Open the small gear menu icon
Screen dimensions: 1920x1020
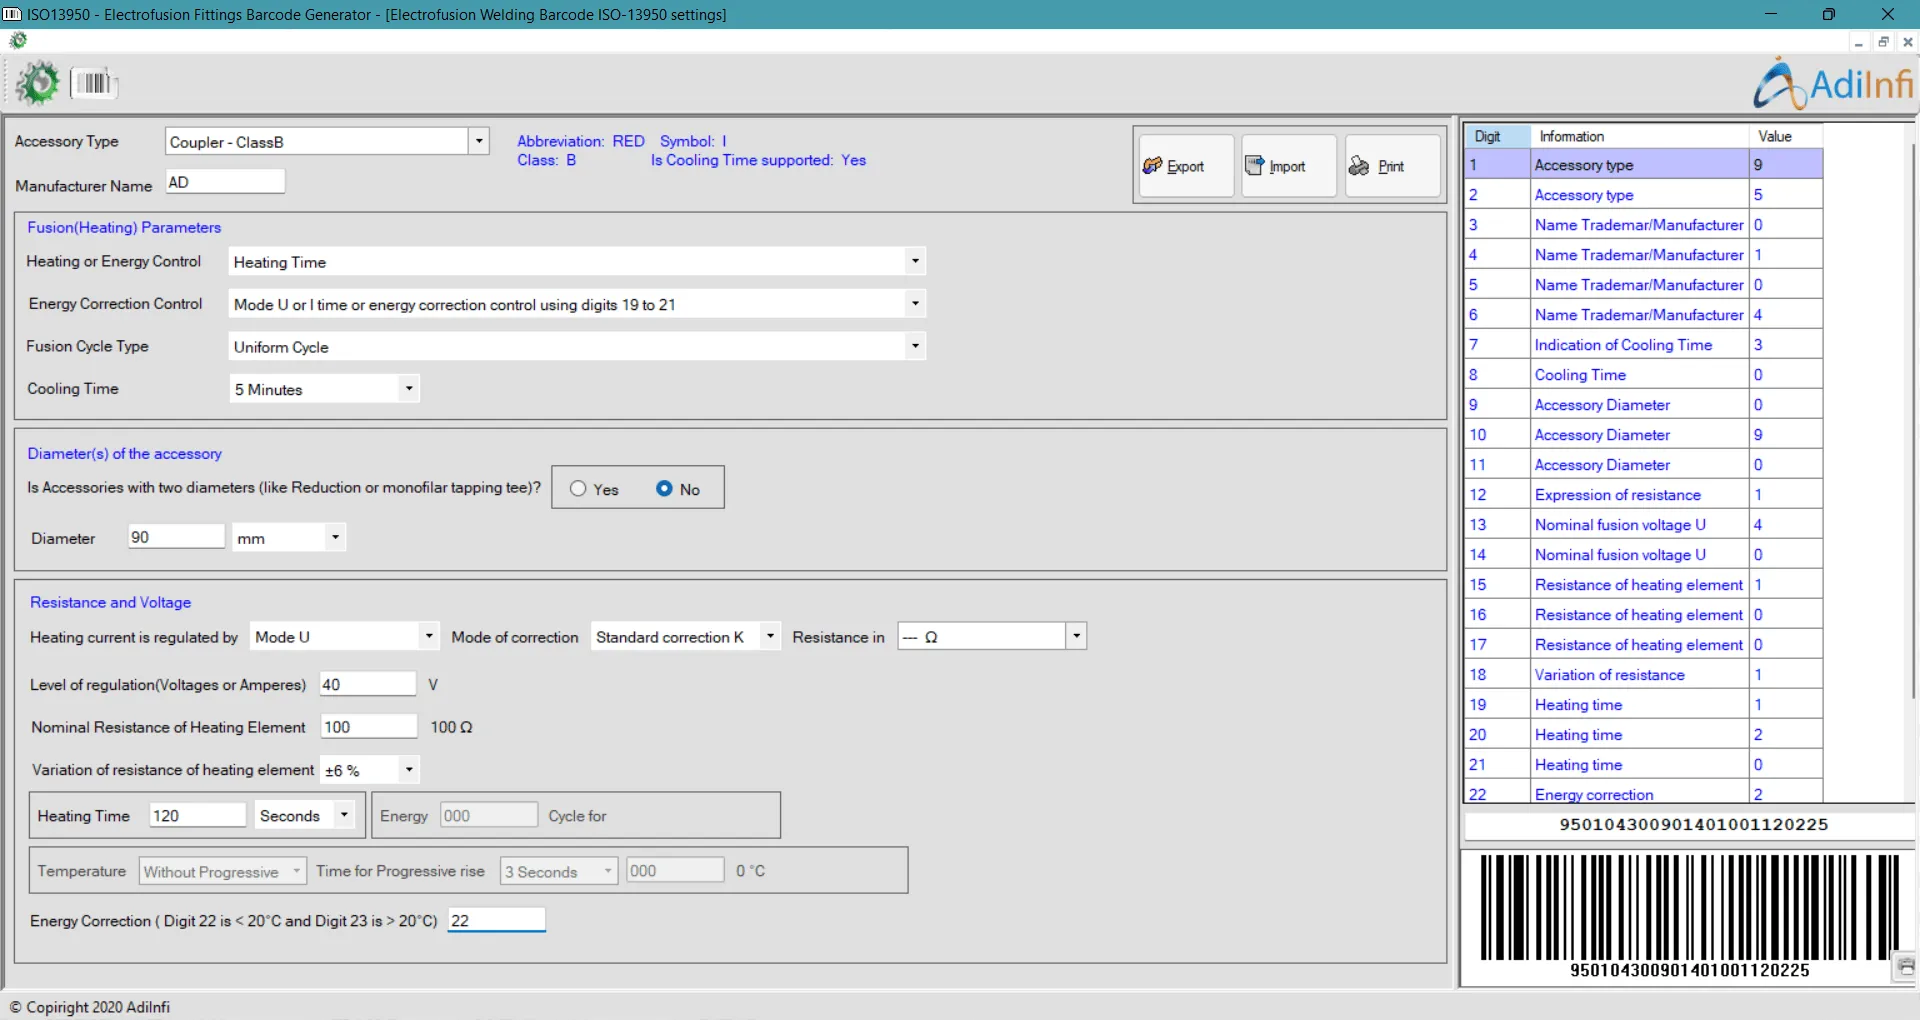18,40
